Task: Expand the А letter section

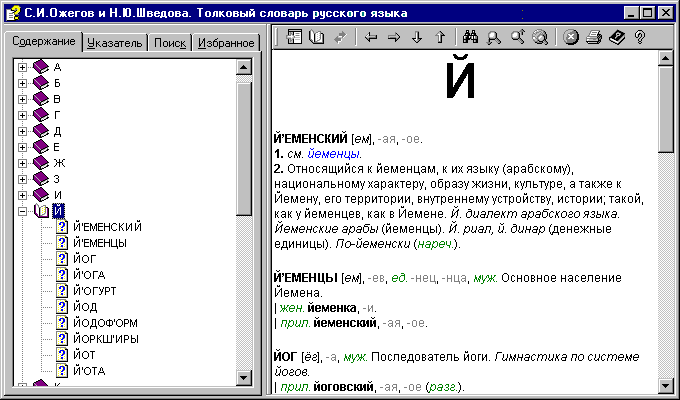Action: tap(23, 67)
